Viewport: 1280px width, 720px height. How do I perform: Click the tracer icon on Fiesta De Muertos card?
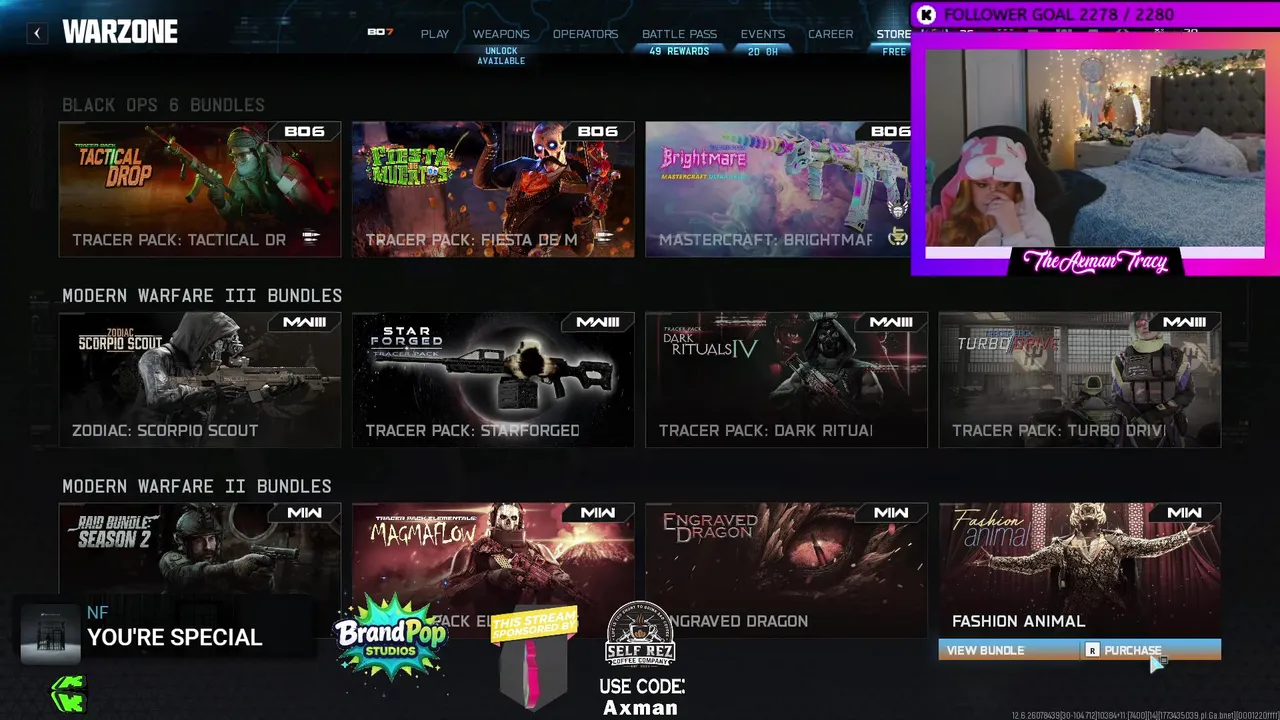[604, 238]
